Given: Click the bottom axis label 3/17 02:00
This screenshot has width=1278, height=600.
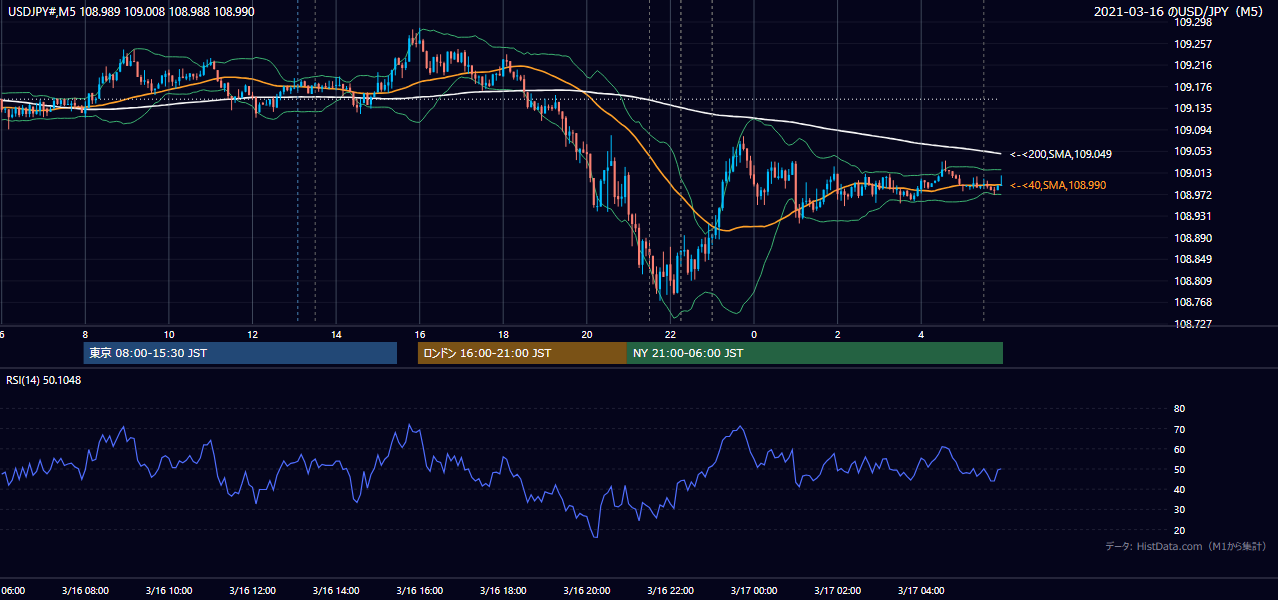Looking at the screenshot, I should (838, 591).
